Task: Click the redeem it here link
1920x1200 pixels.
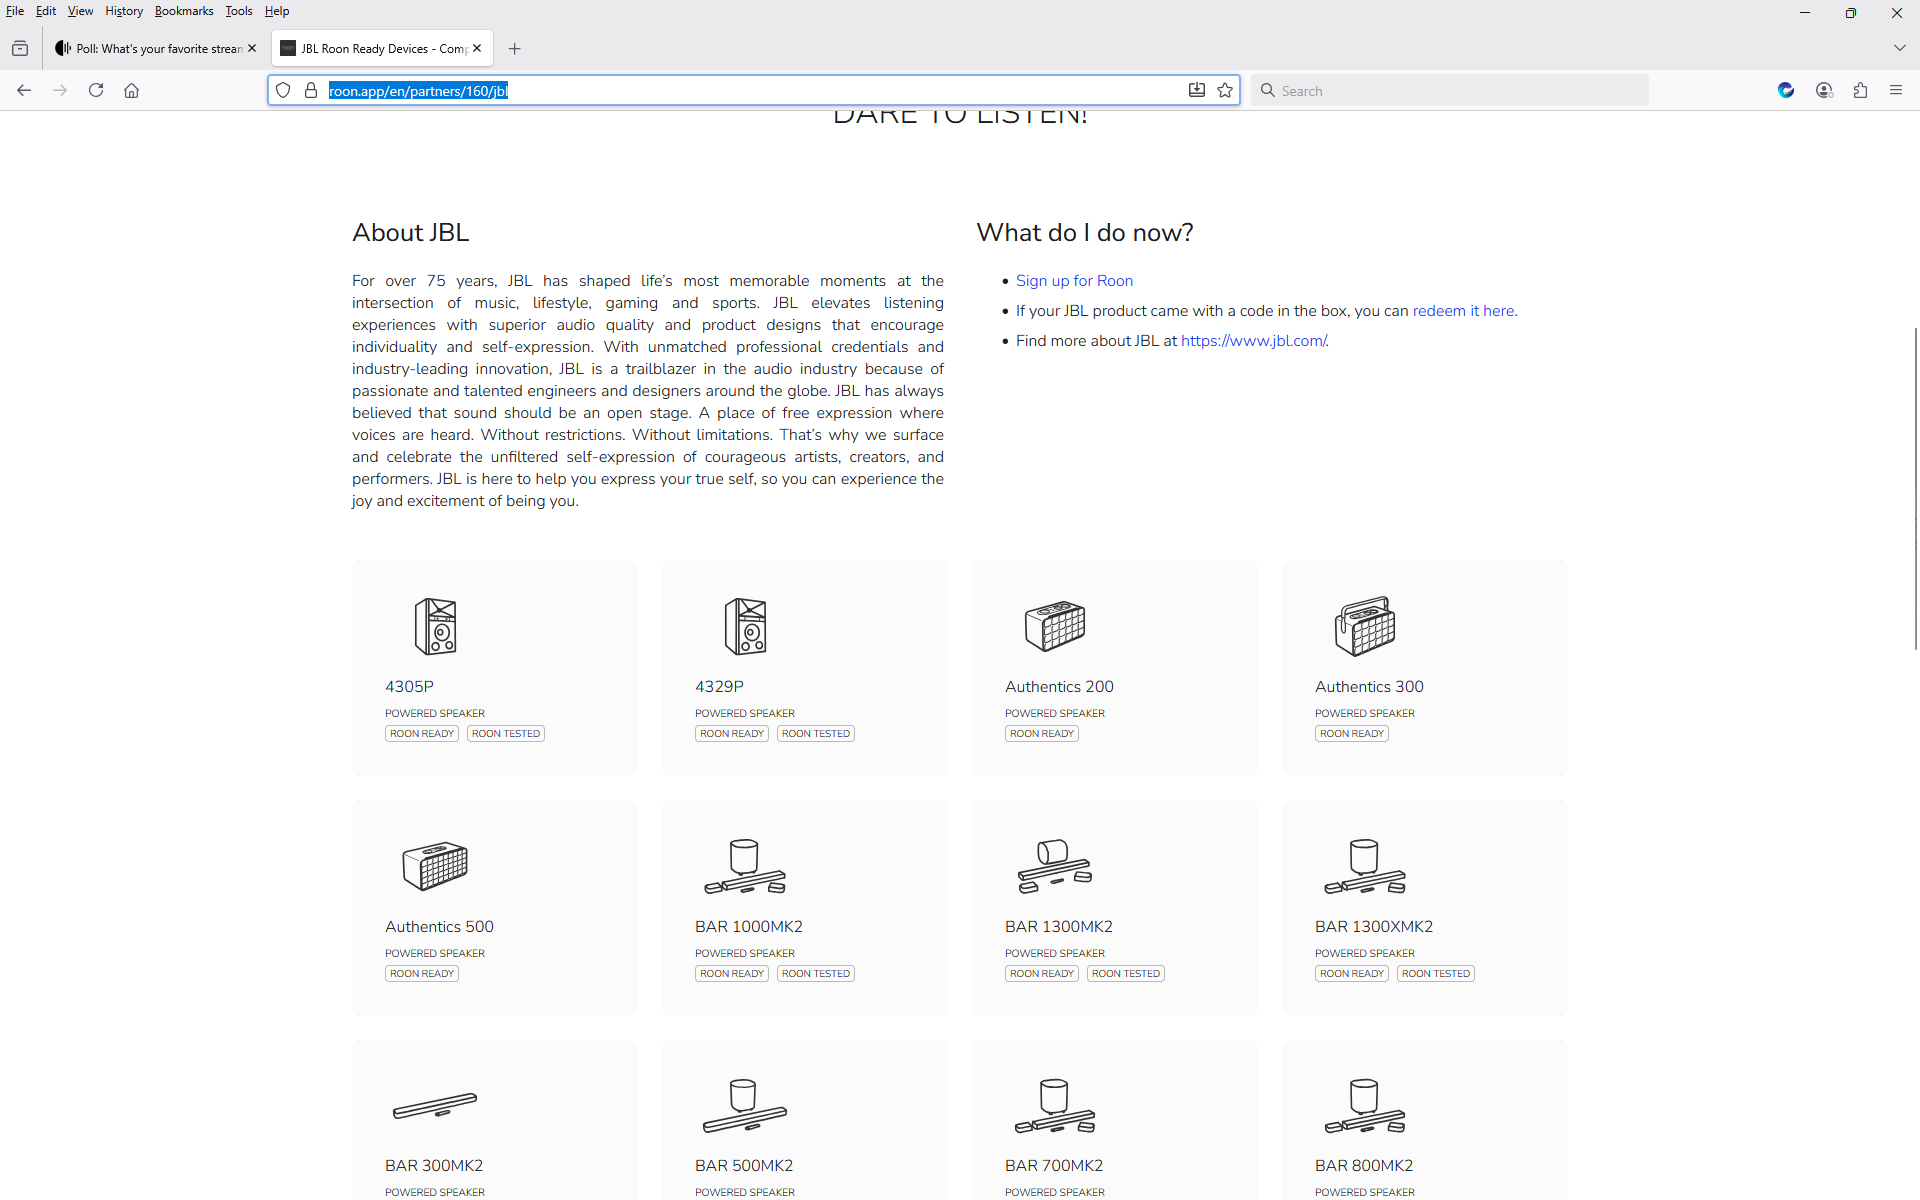Action: pos(1463,311)
